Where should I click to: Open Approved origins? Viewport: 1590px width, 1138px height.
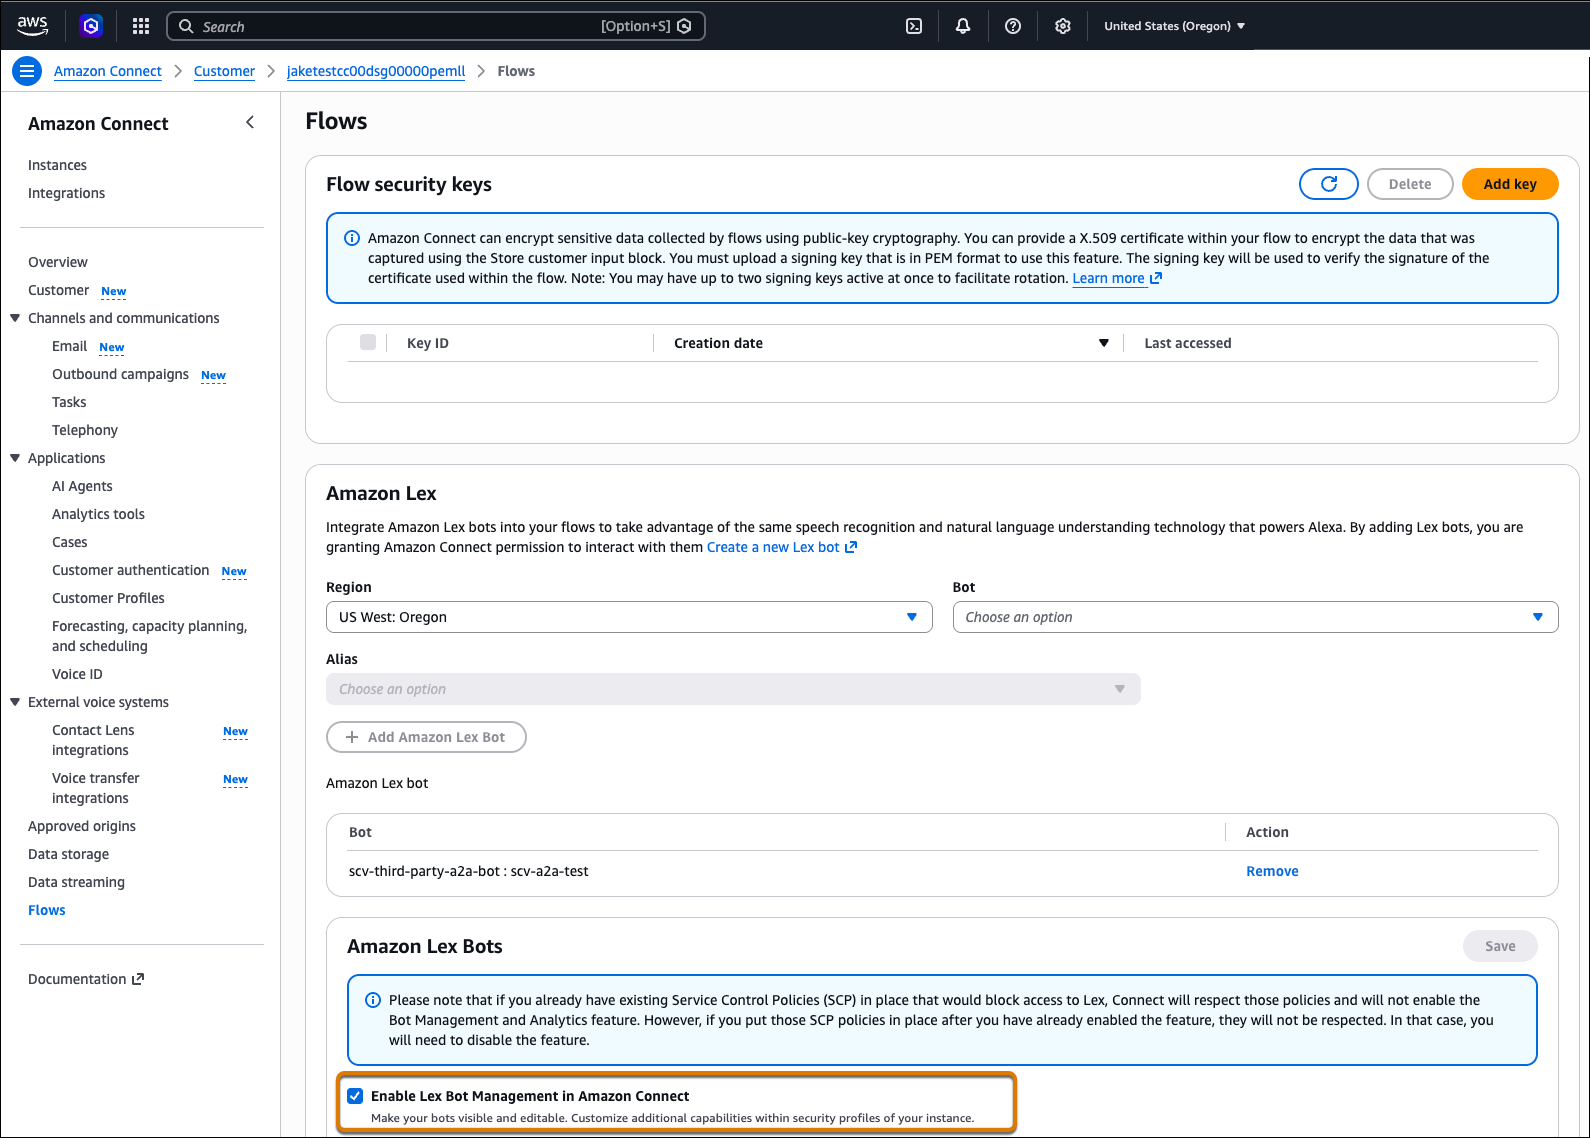82,826
